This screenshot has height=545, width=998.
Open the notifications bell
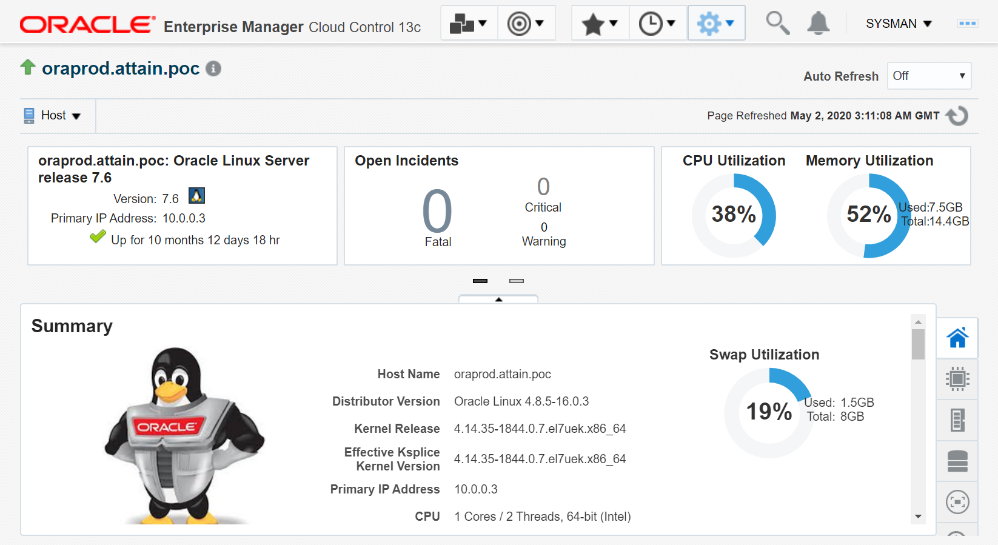click(x=818, y=22)
